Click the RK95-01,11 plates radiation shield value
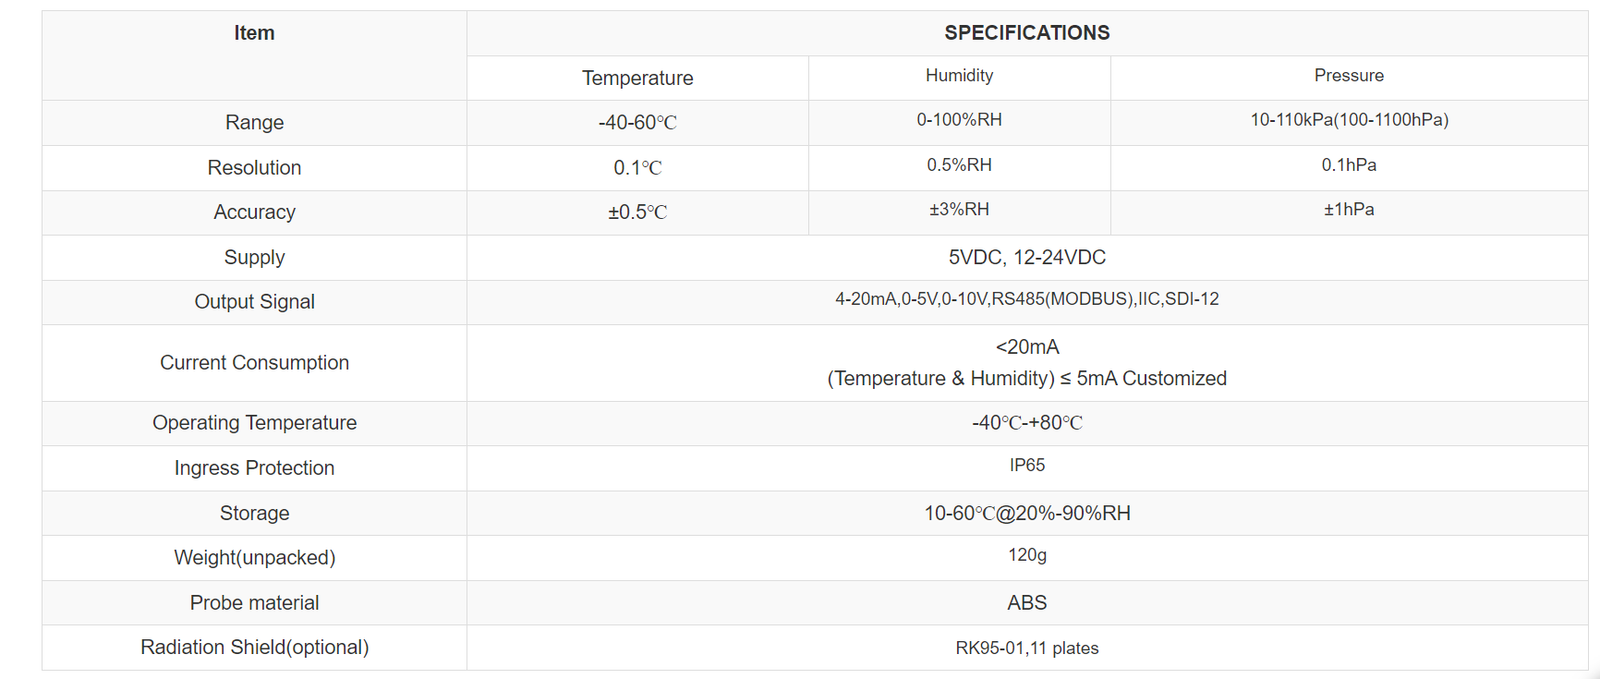 click(x=1026, y=648)
